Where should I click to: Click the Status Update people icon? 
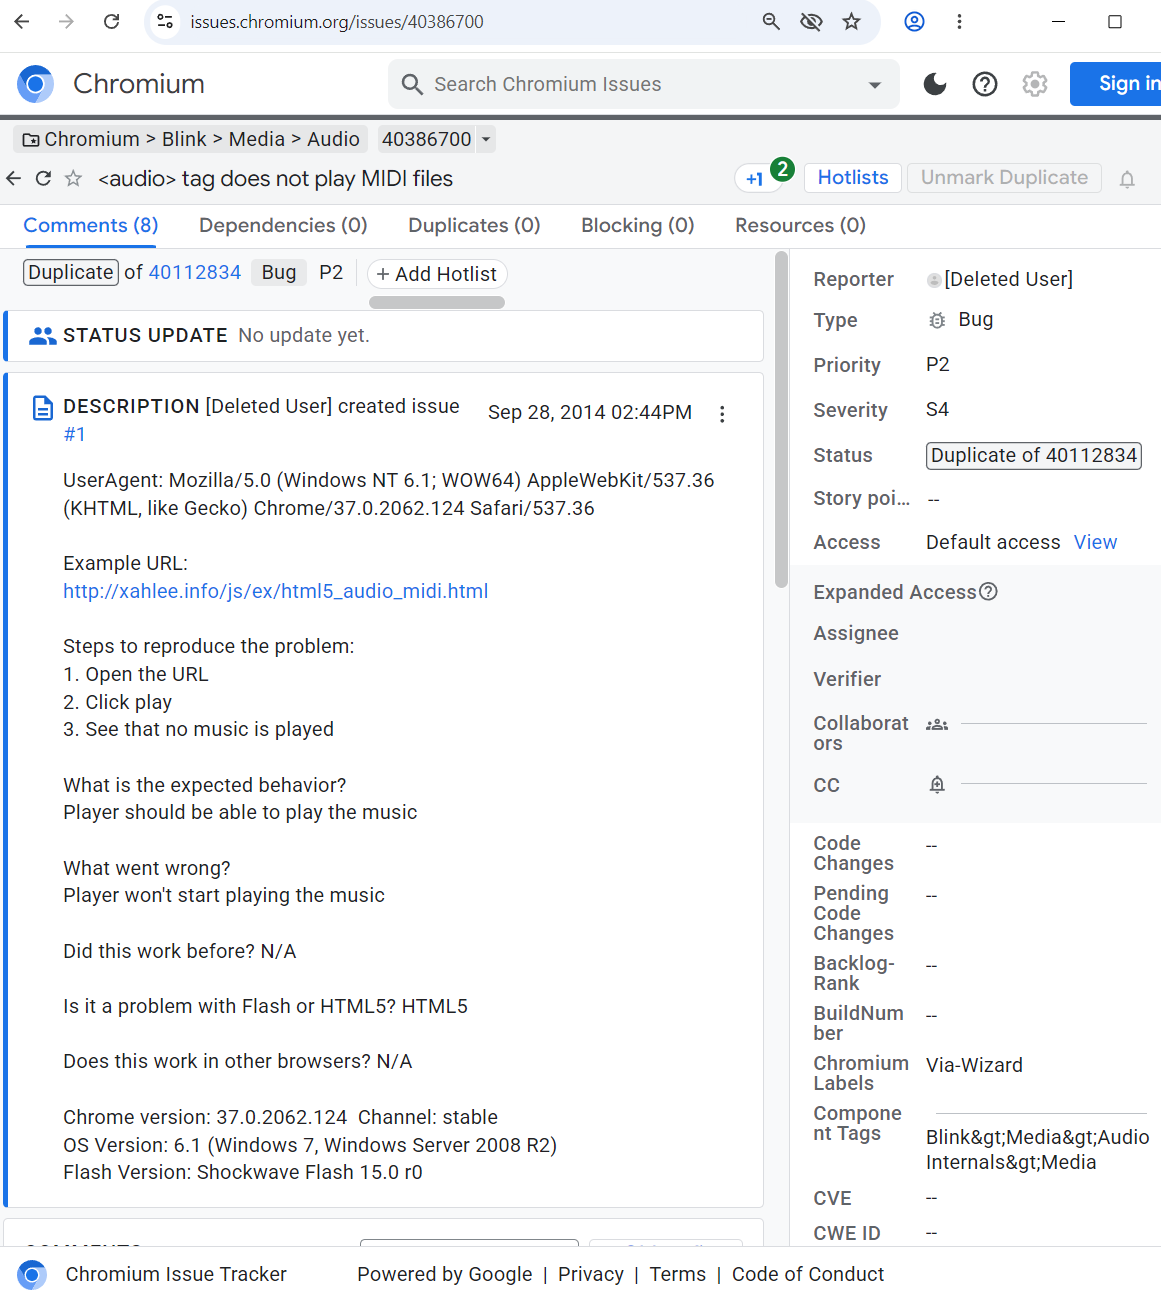[42, 336]
